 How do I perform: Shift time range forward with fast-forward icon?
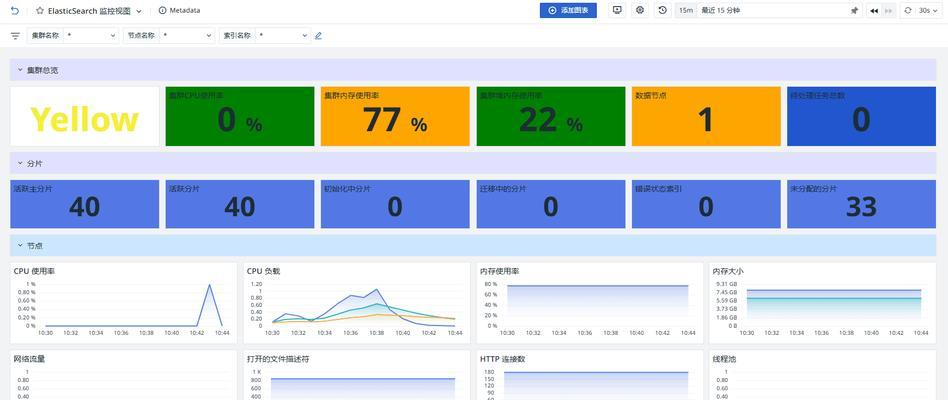(888, 10)
